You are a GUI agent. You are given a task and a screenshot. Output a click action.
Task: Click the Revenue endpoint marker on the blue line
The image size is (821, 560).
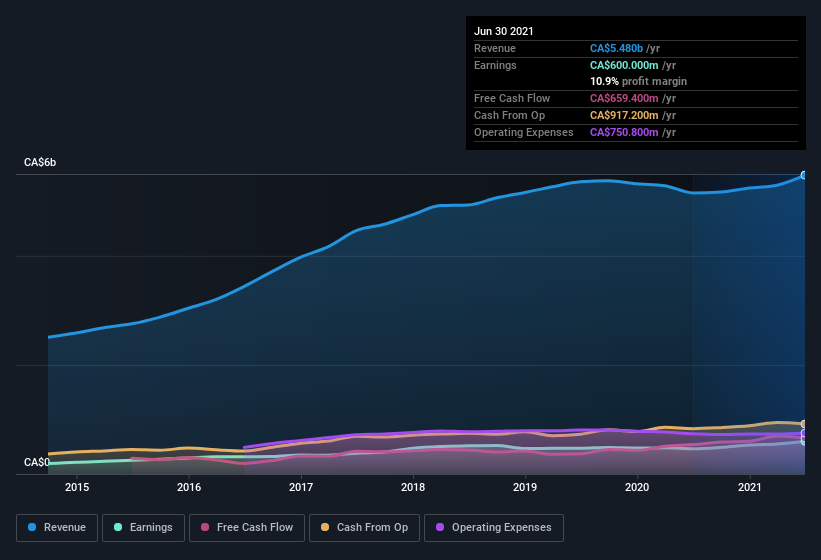tap(803, 175)
